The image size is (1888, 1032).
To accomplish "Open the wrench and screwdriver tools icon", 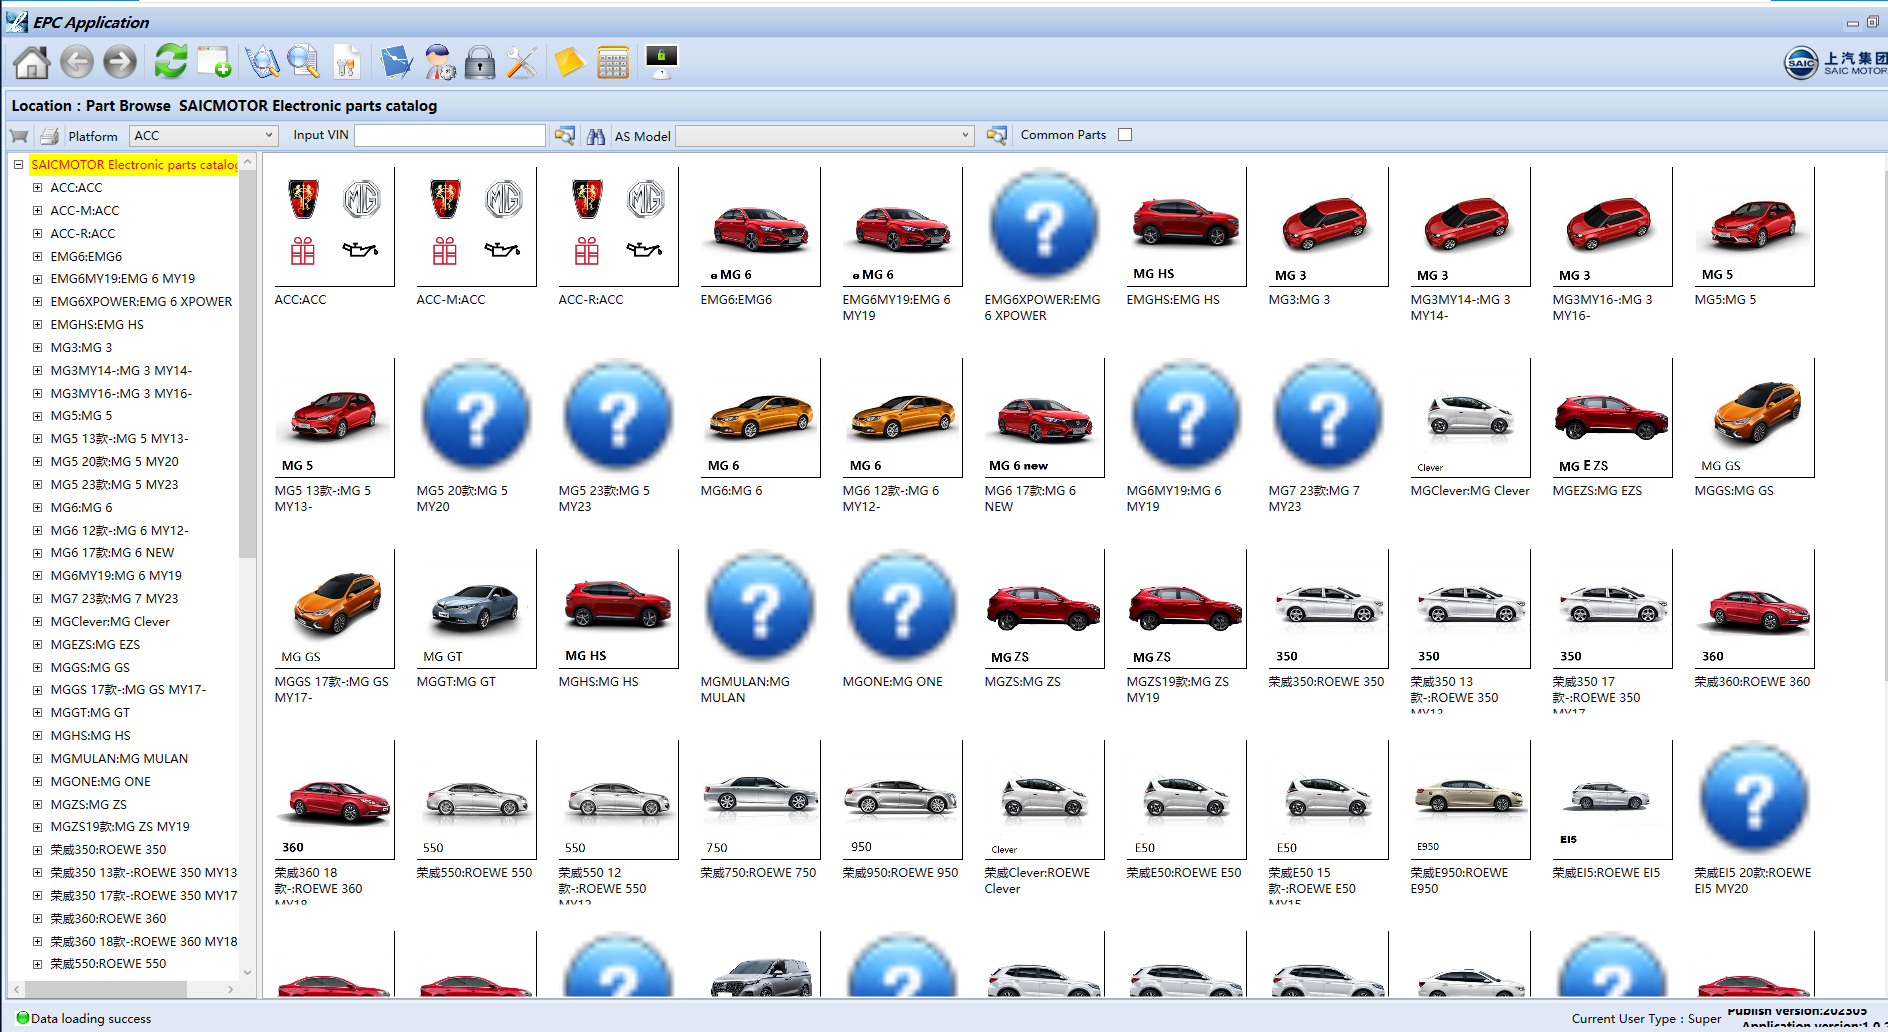I will (521, 63).
